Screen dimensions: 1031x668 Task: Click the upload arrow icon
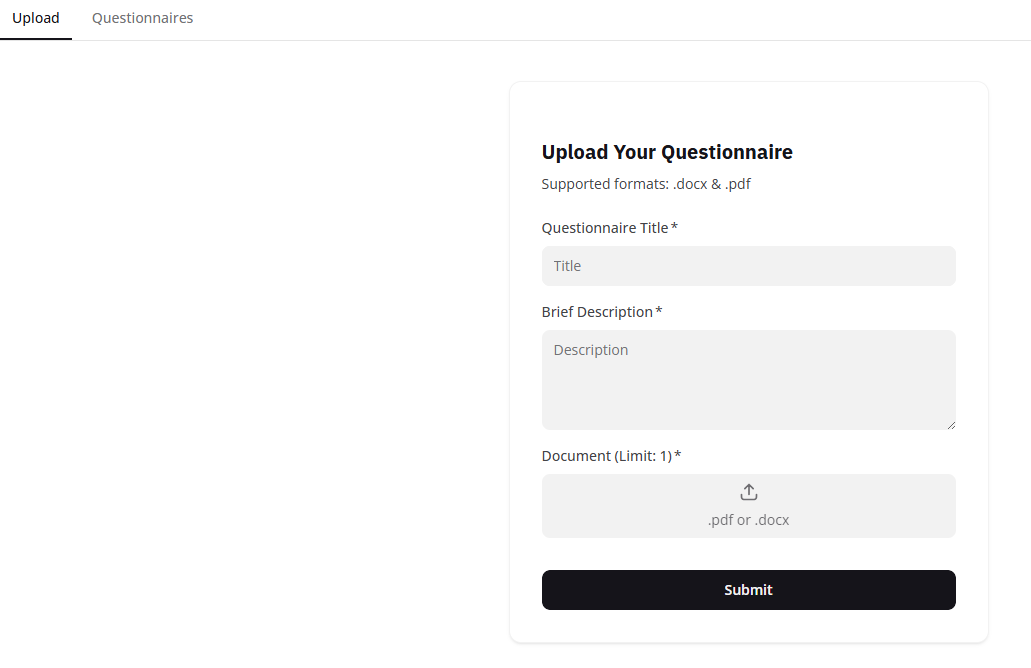click(748, 492)
